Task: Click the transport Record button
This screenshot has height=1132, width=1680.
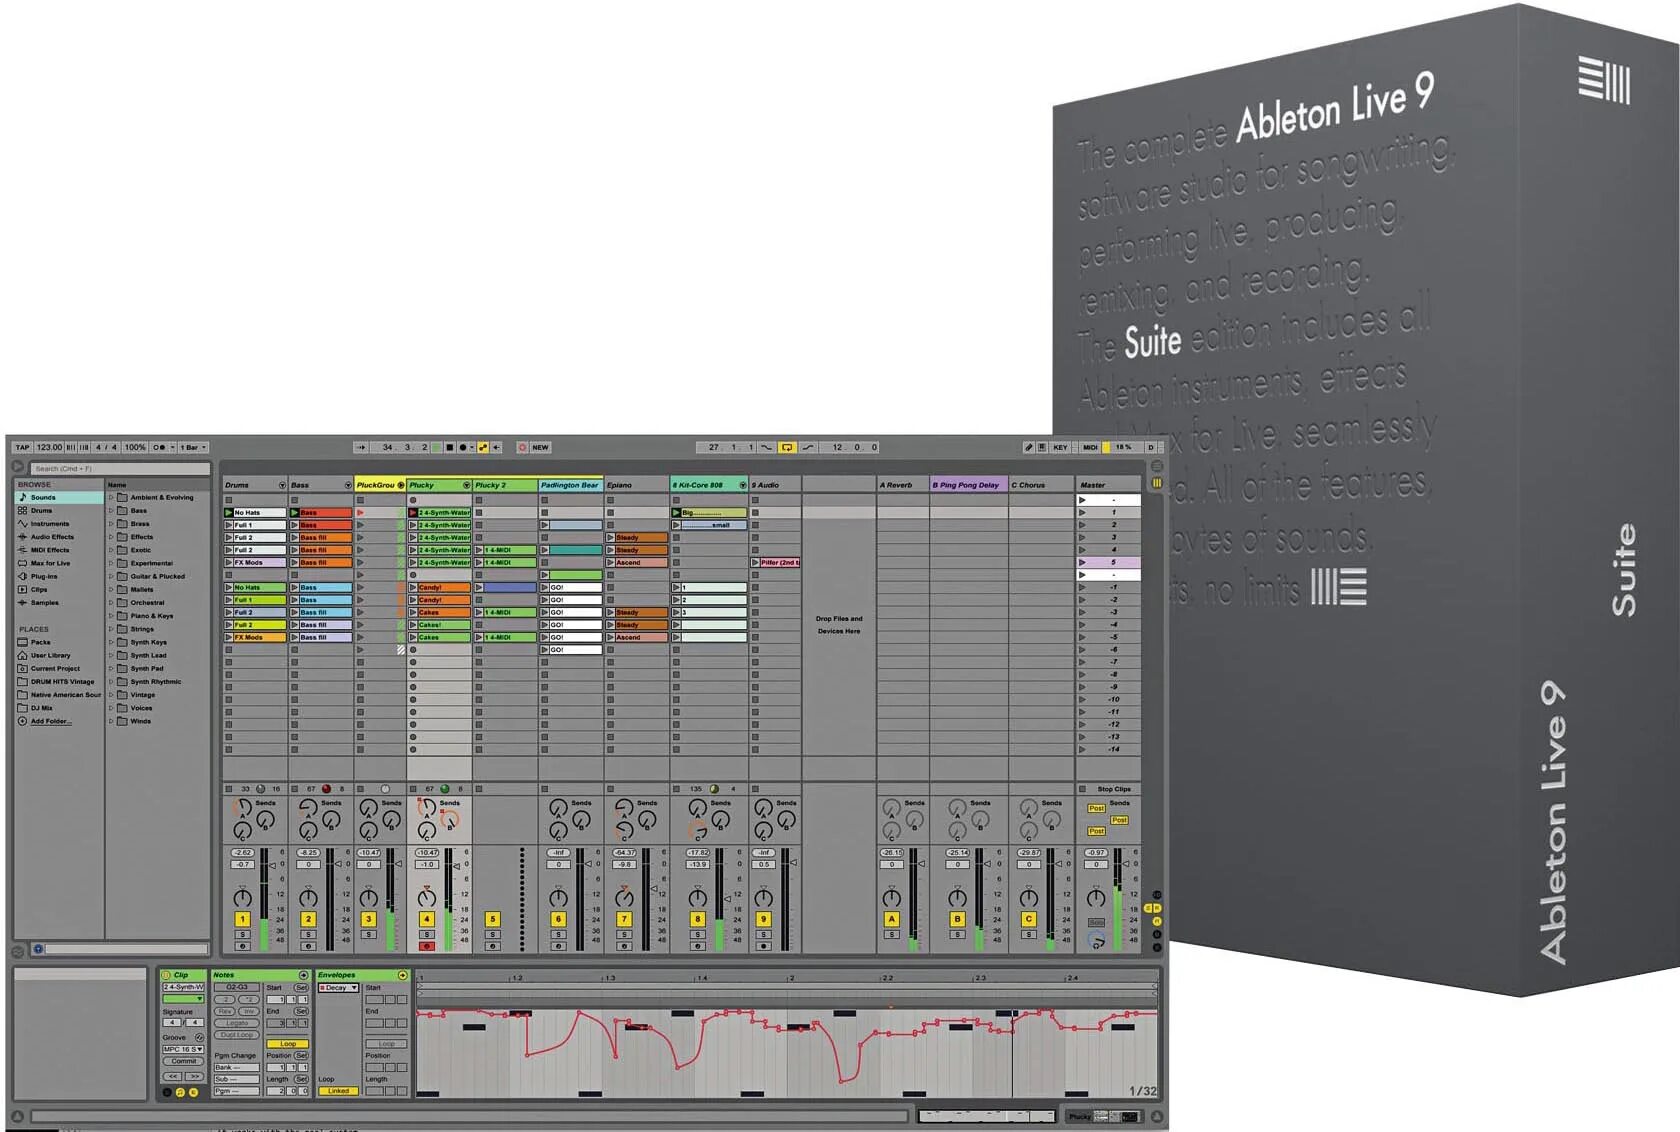Action: 462,448
